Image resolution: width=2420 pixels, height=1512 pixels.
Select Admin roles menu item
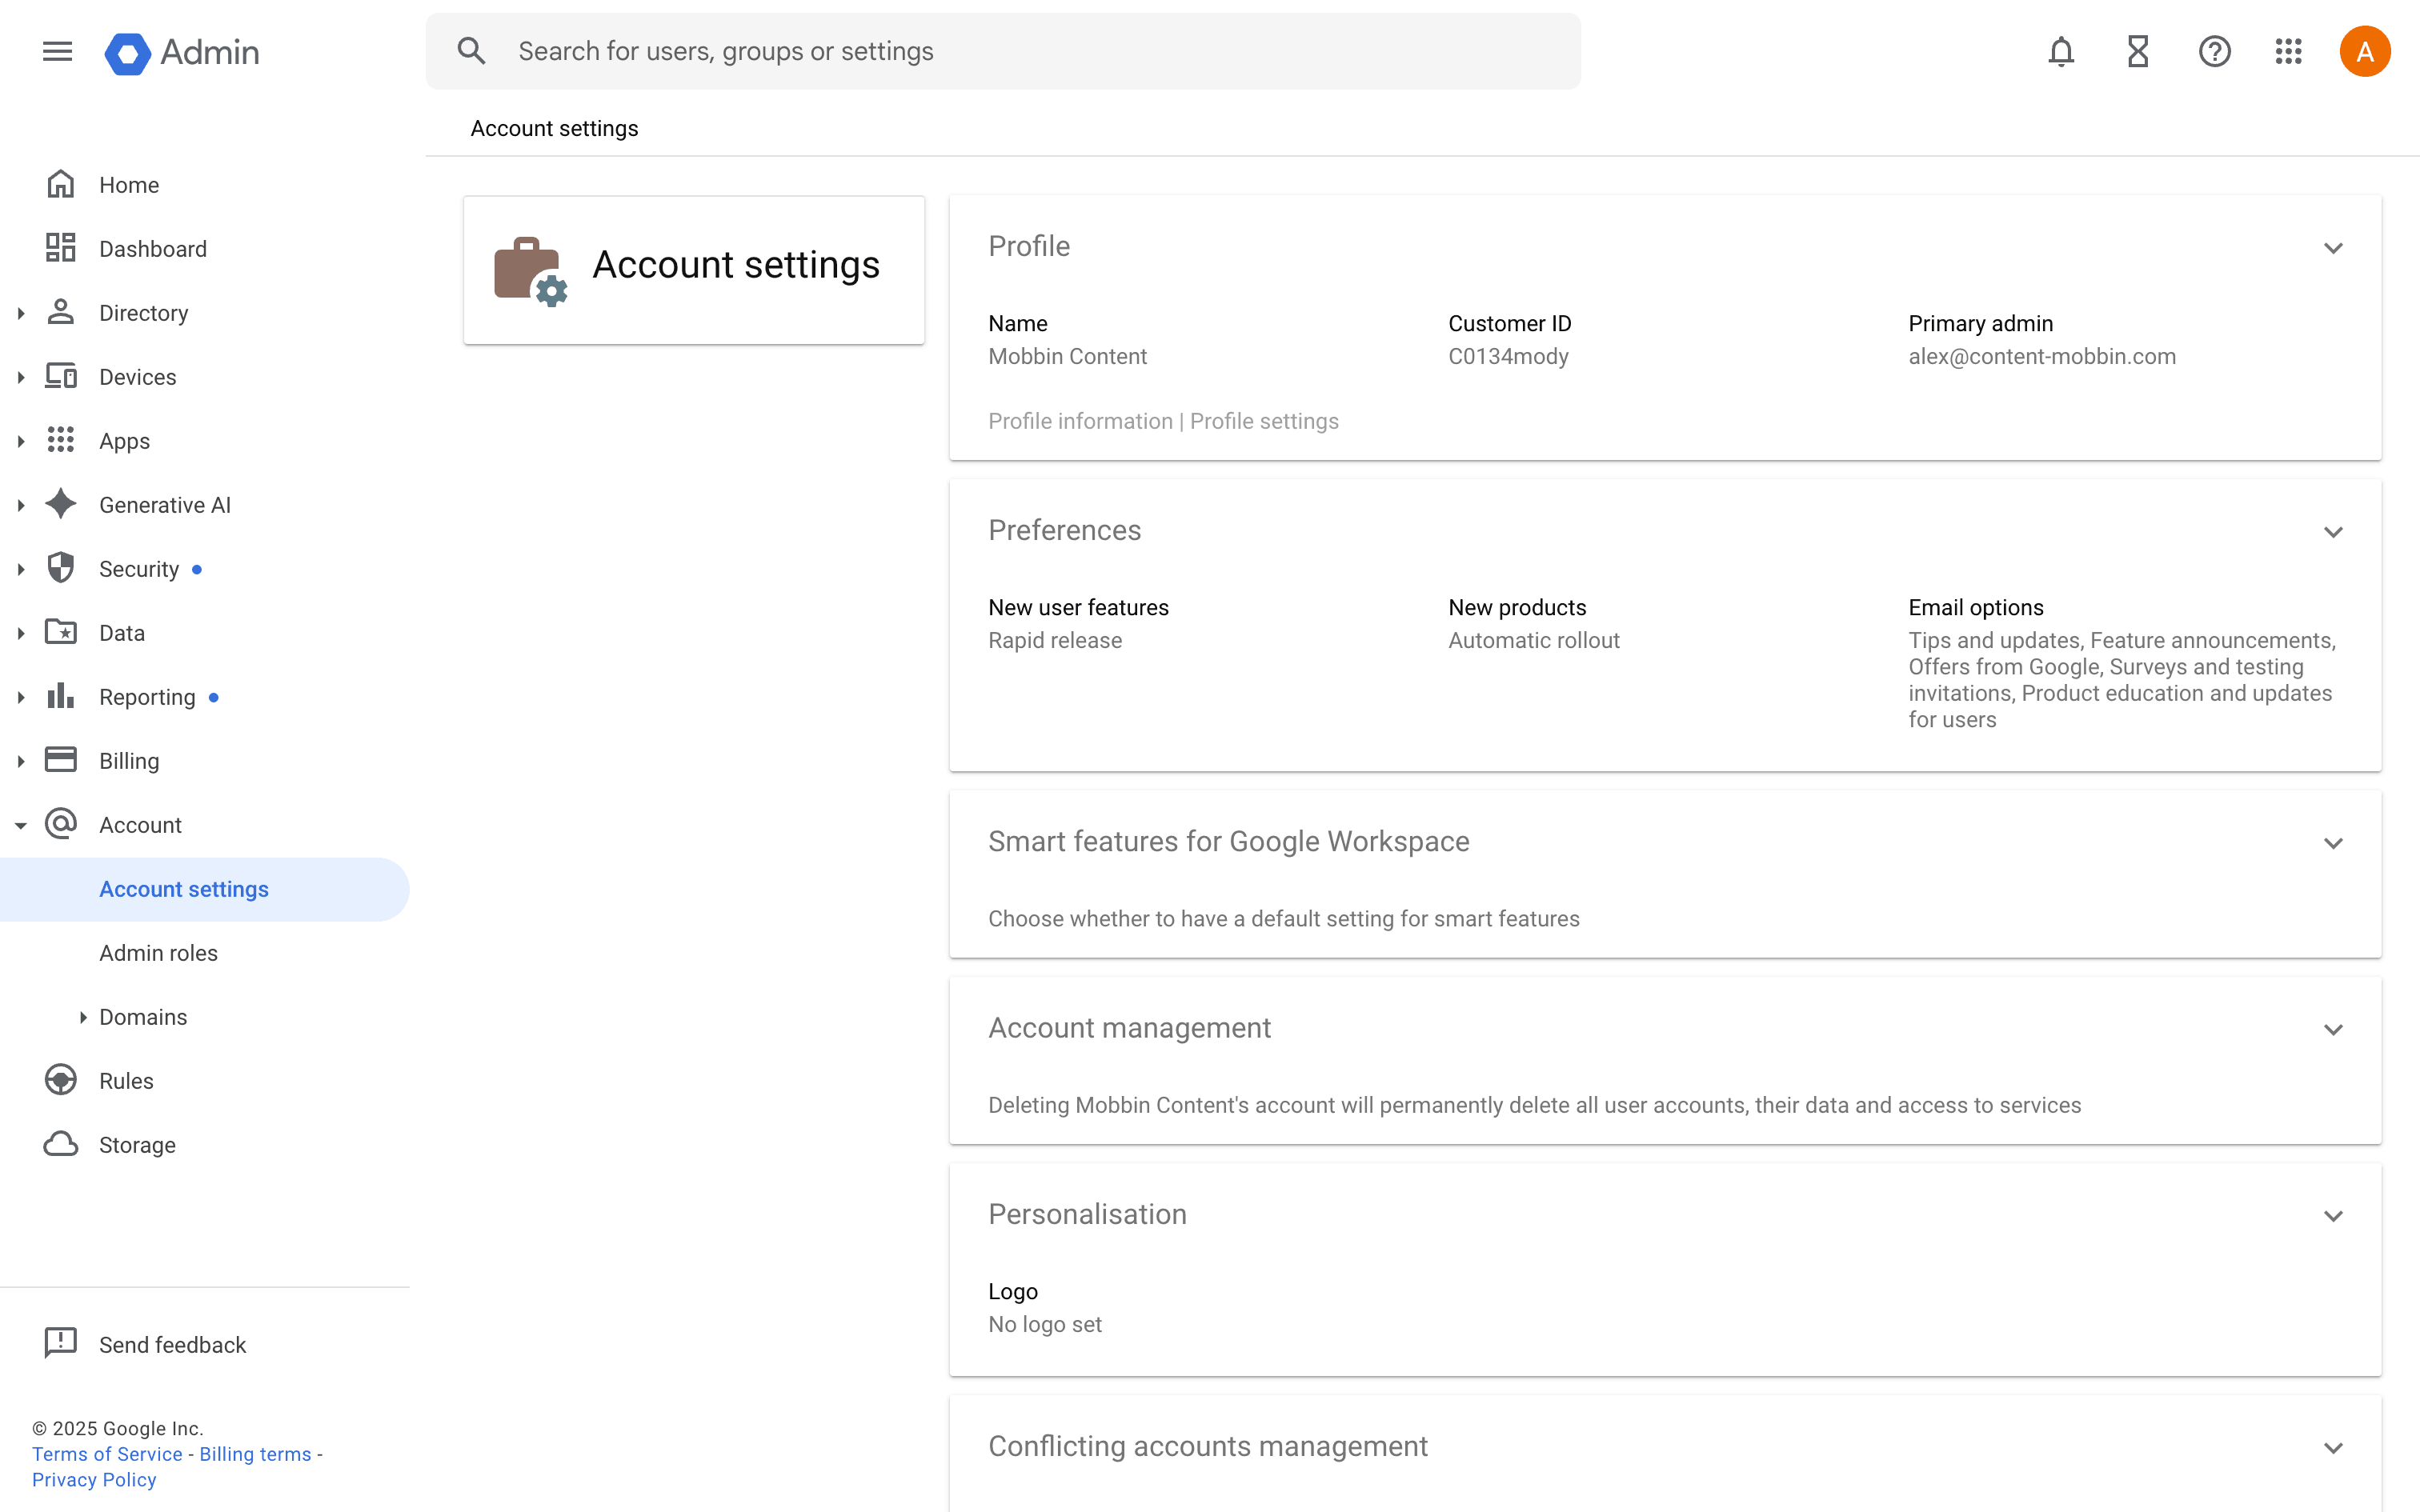point(158,953)
